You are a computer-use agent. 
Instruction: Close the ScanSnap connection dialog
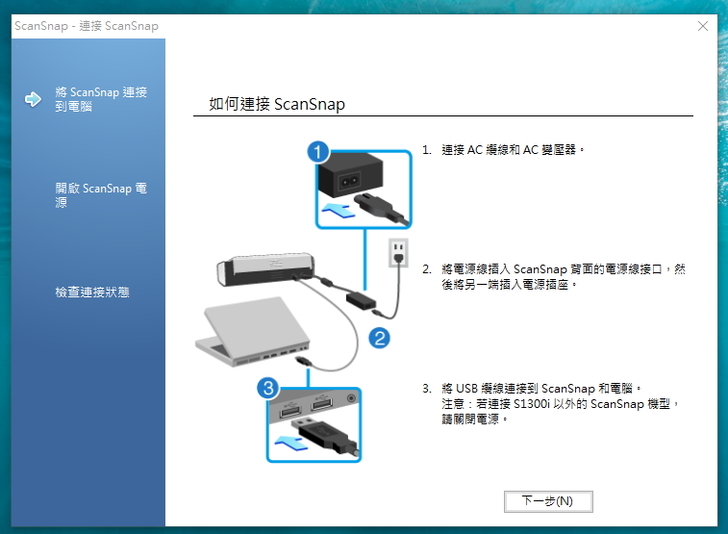pyautogui.click(x=703, y=26)
